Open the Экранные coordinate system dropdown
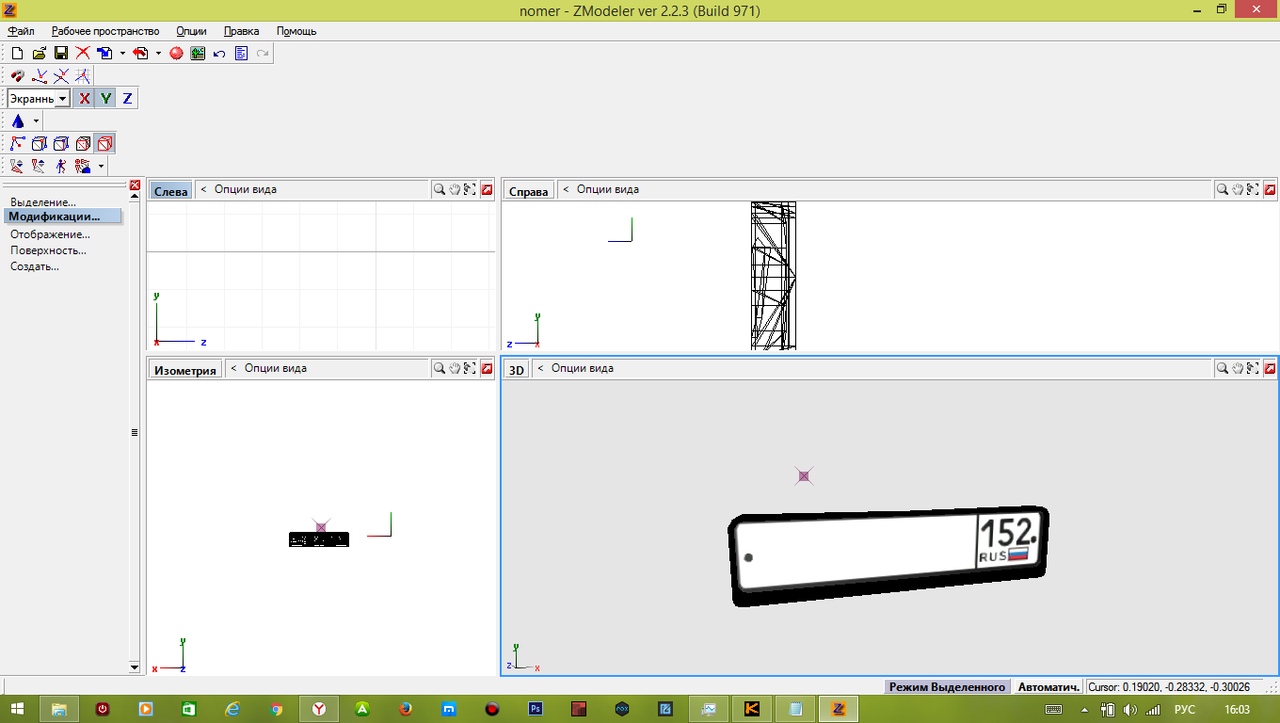The width and height of the screenshot is (1280, 723). pos(62,98)
